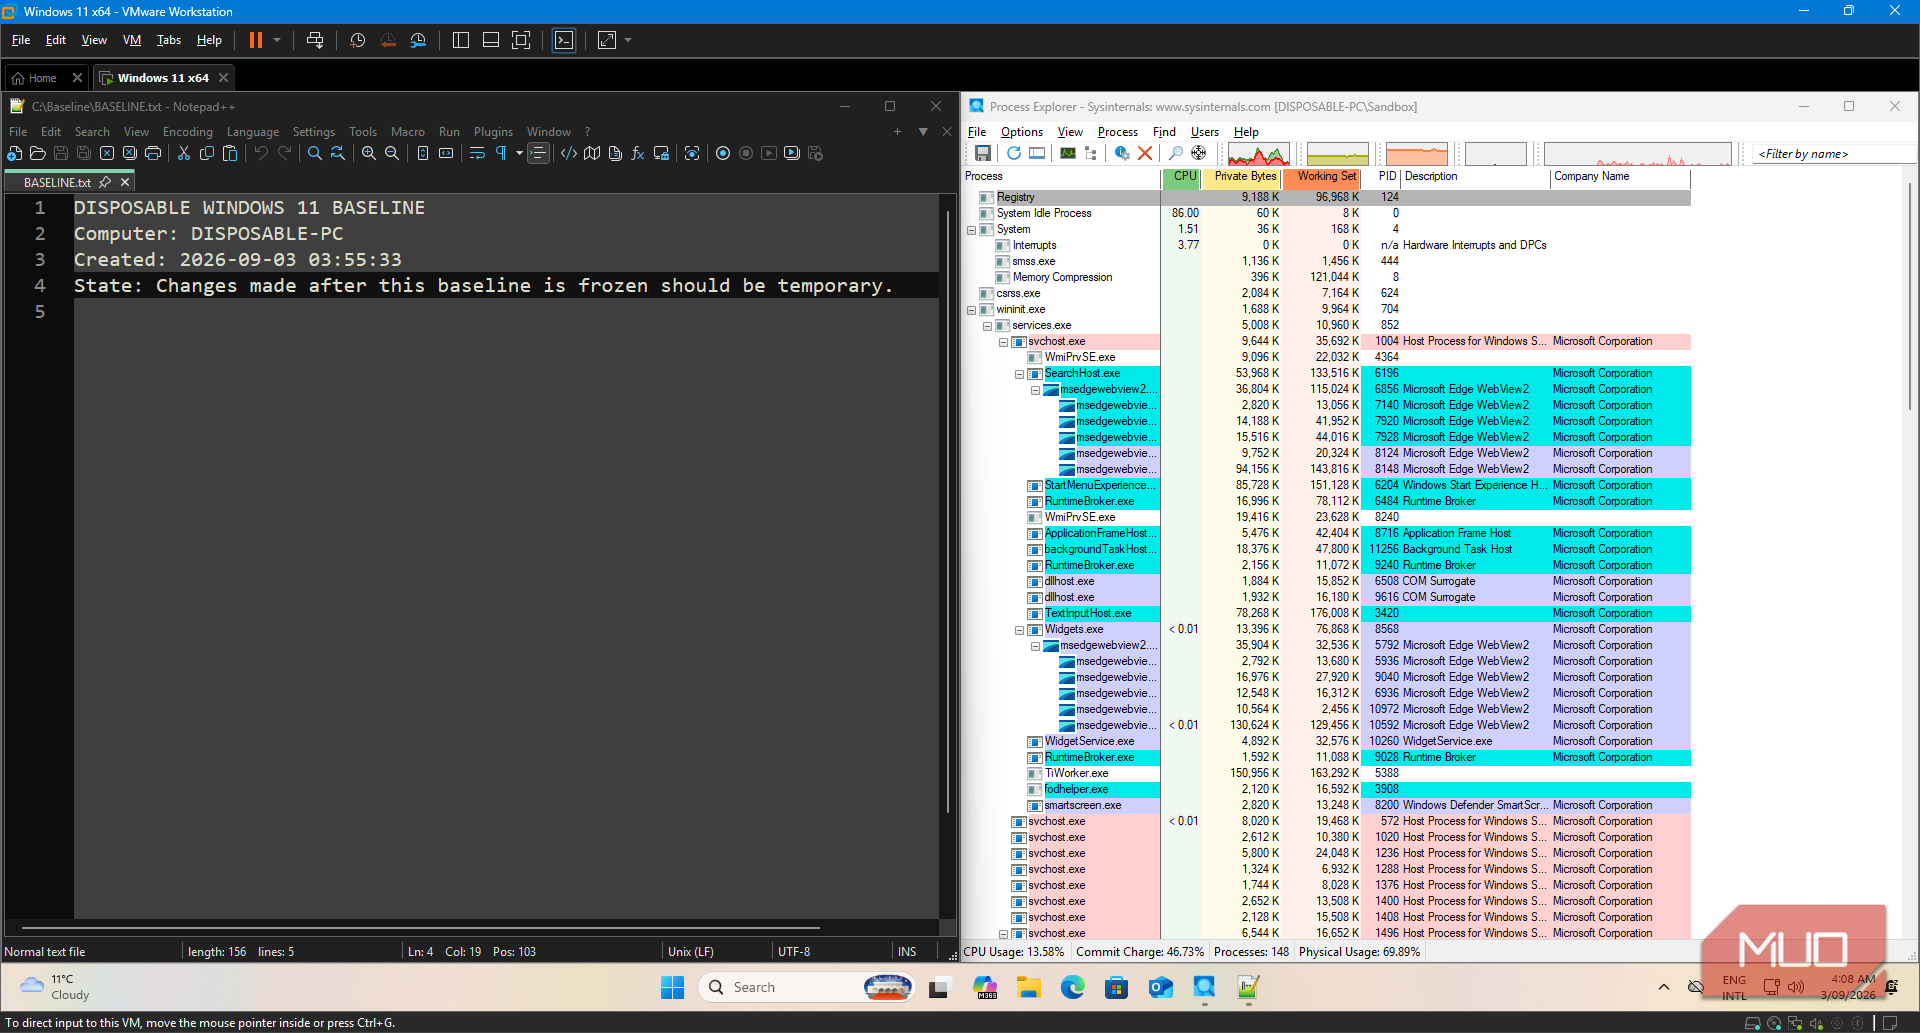Open the physical memory history graph
The image size is (1920, 1033).
pyautogui.click(x=1416, y=154)
